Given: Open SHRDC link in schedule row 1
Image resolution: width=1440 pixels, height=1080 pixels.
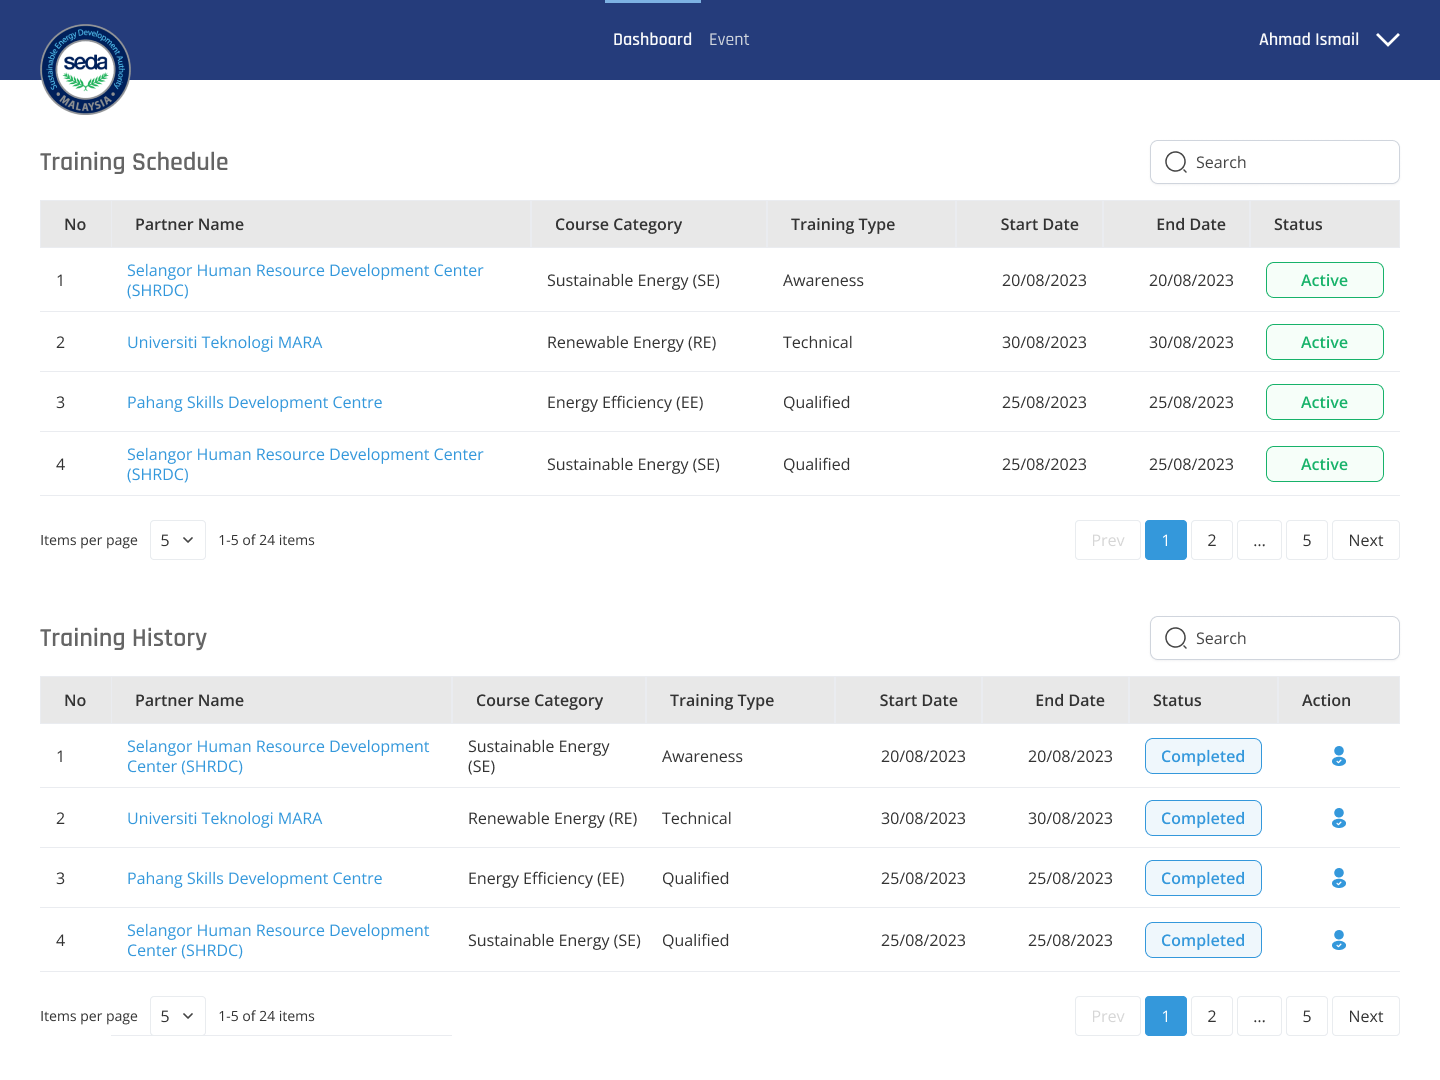Looking at the screenshot, I should coord(305,280).
